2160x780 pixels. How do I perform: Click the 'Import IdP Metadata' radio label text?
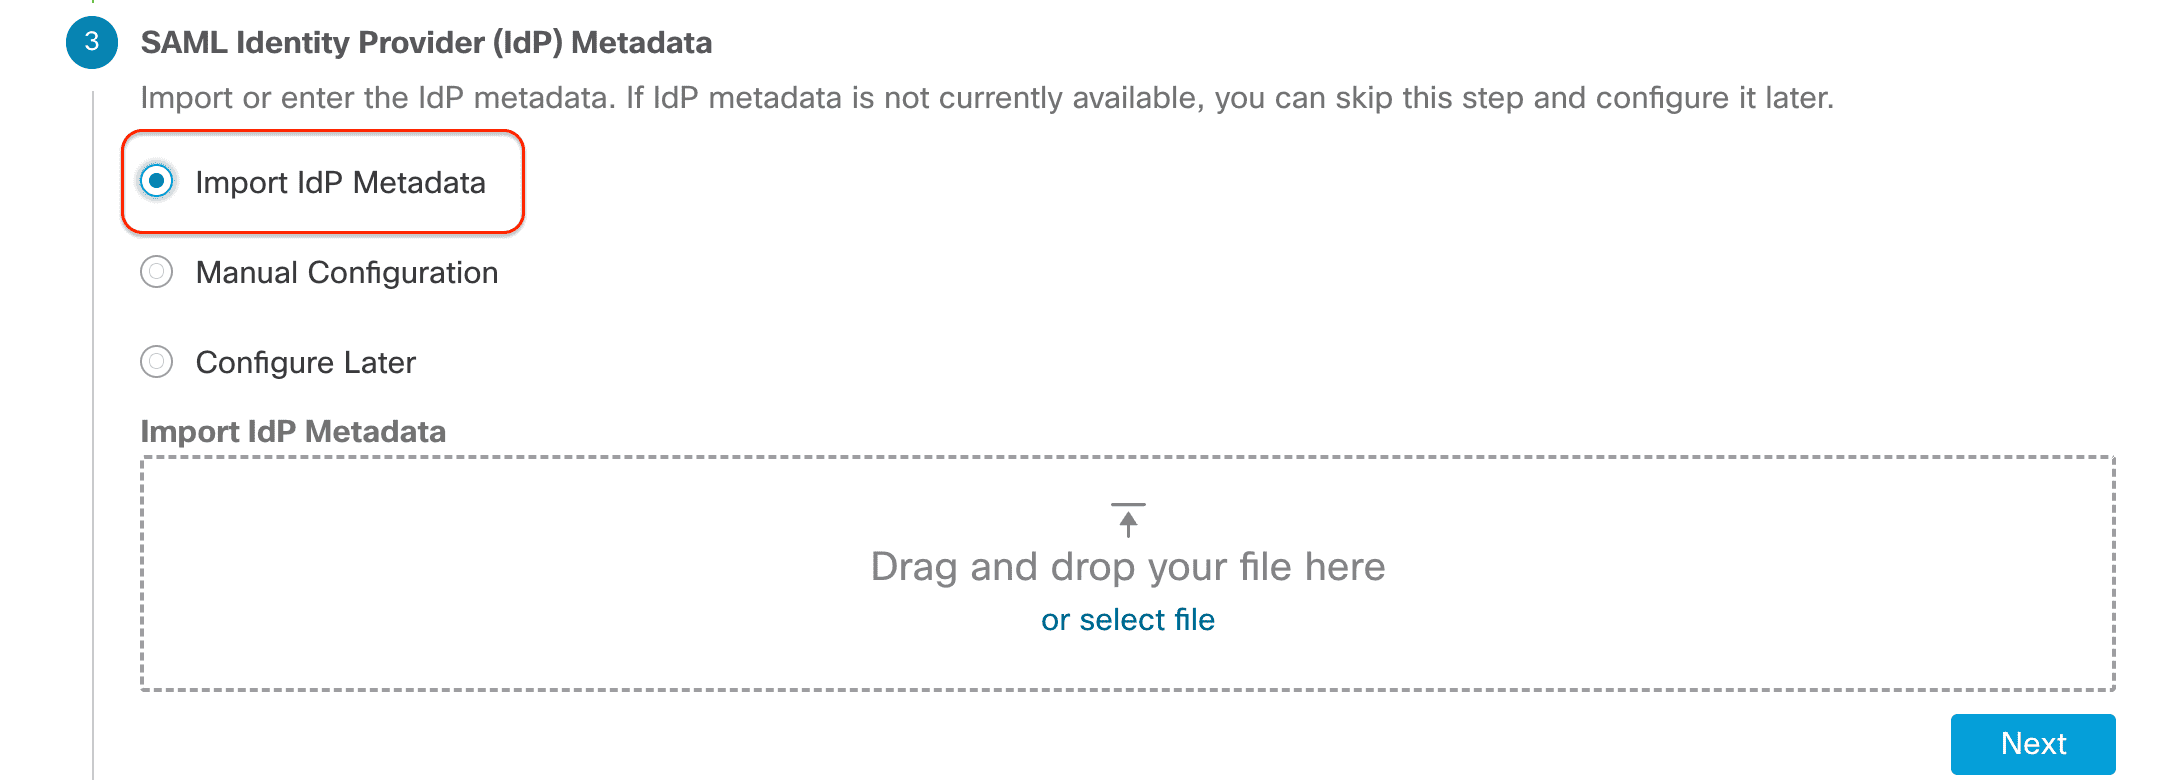coord(341,183)
